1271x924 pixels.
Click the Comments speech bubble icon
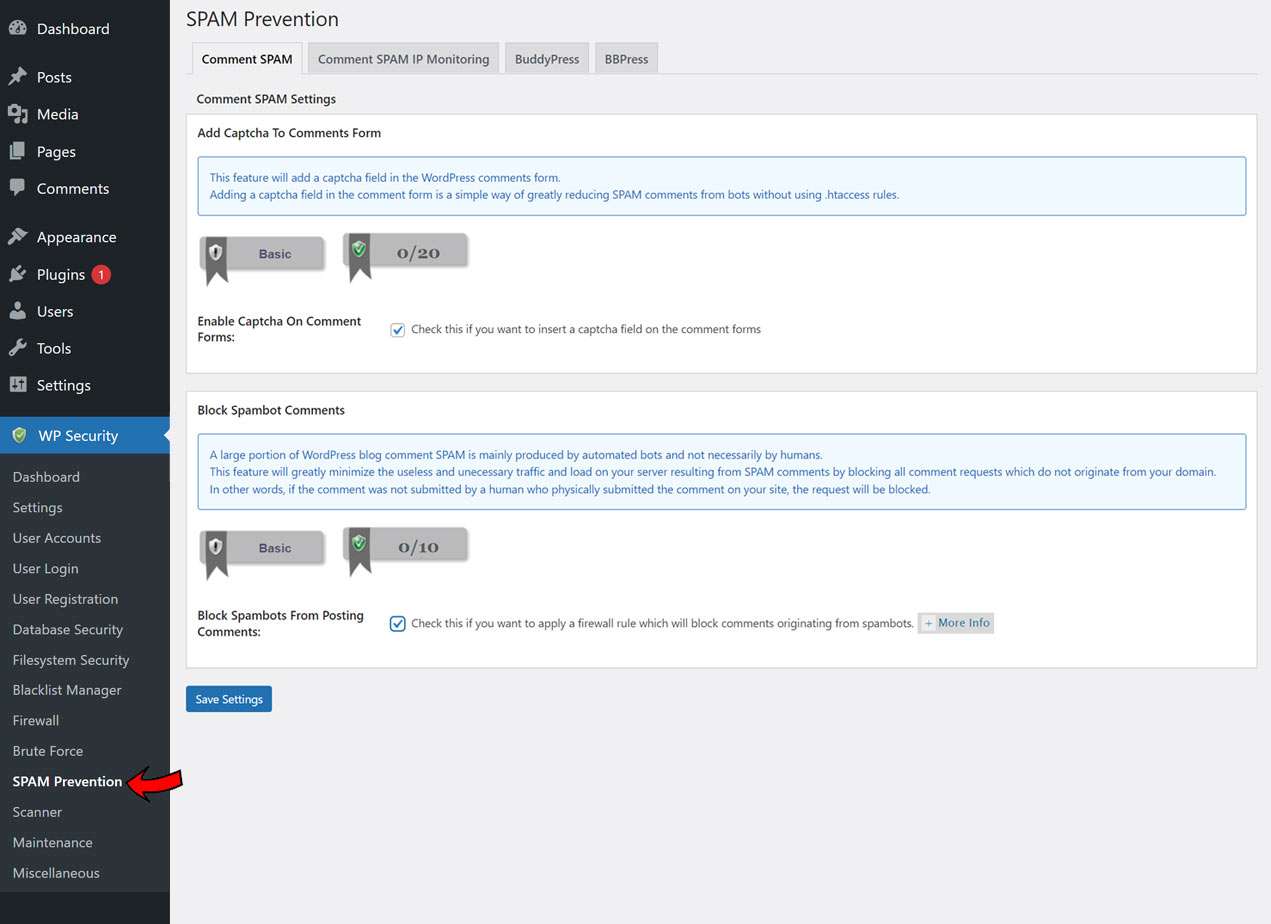(17, 188)
